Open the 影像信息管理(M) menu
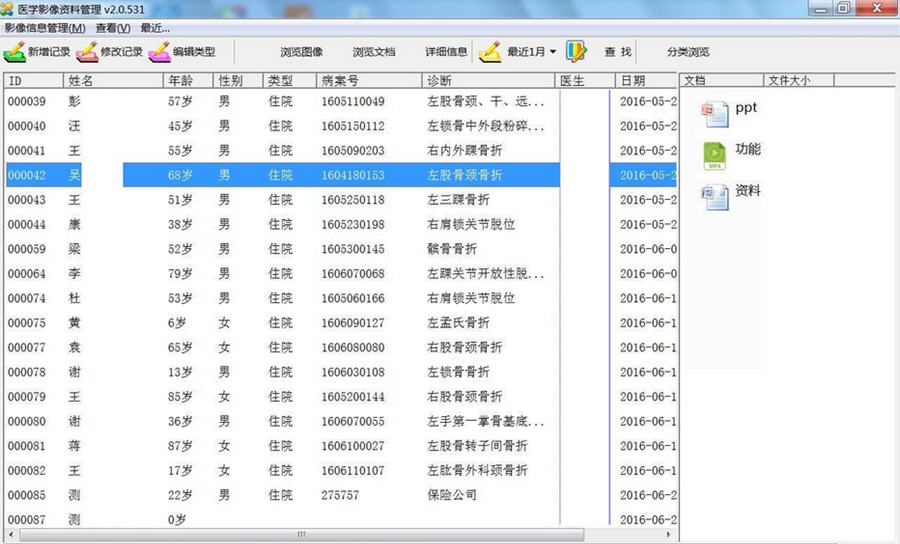The height and width of the screenshot is (544, 900). [45, 28]
